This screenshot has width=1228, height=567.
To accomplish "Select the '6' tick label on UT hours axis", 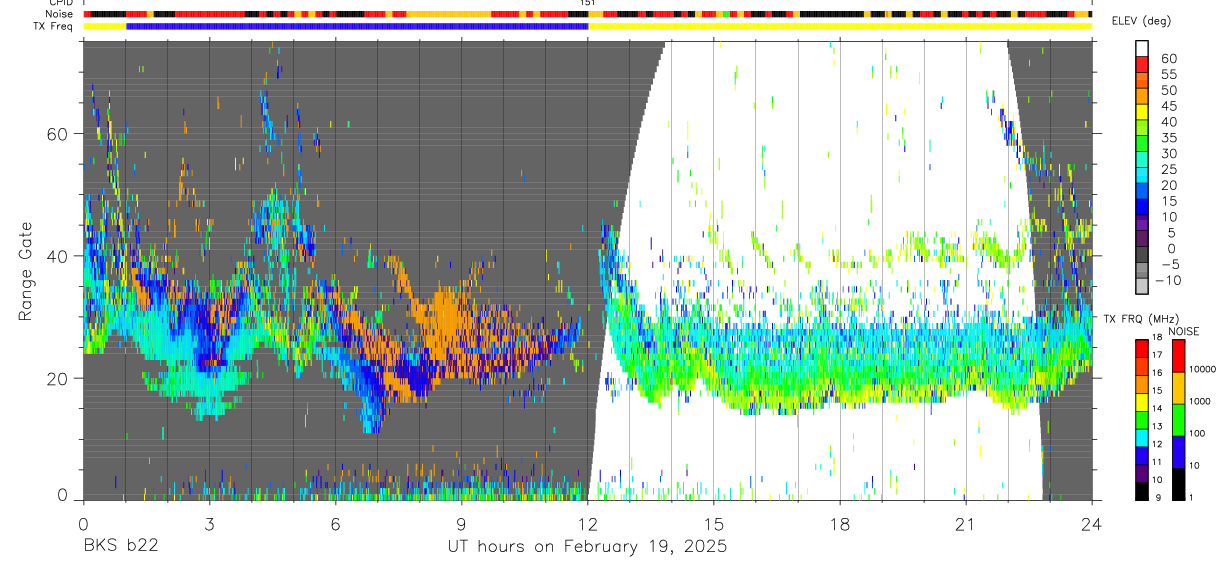I will 335,525.
